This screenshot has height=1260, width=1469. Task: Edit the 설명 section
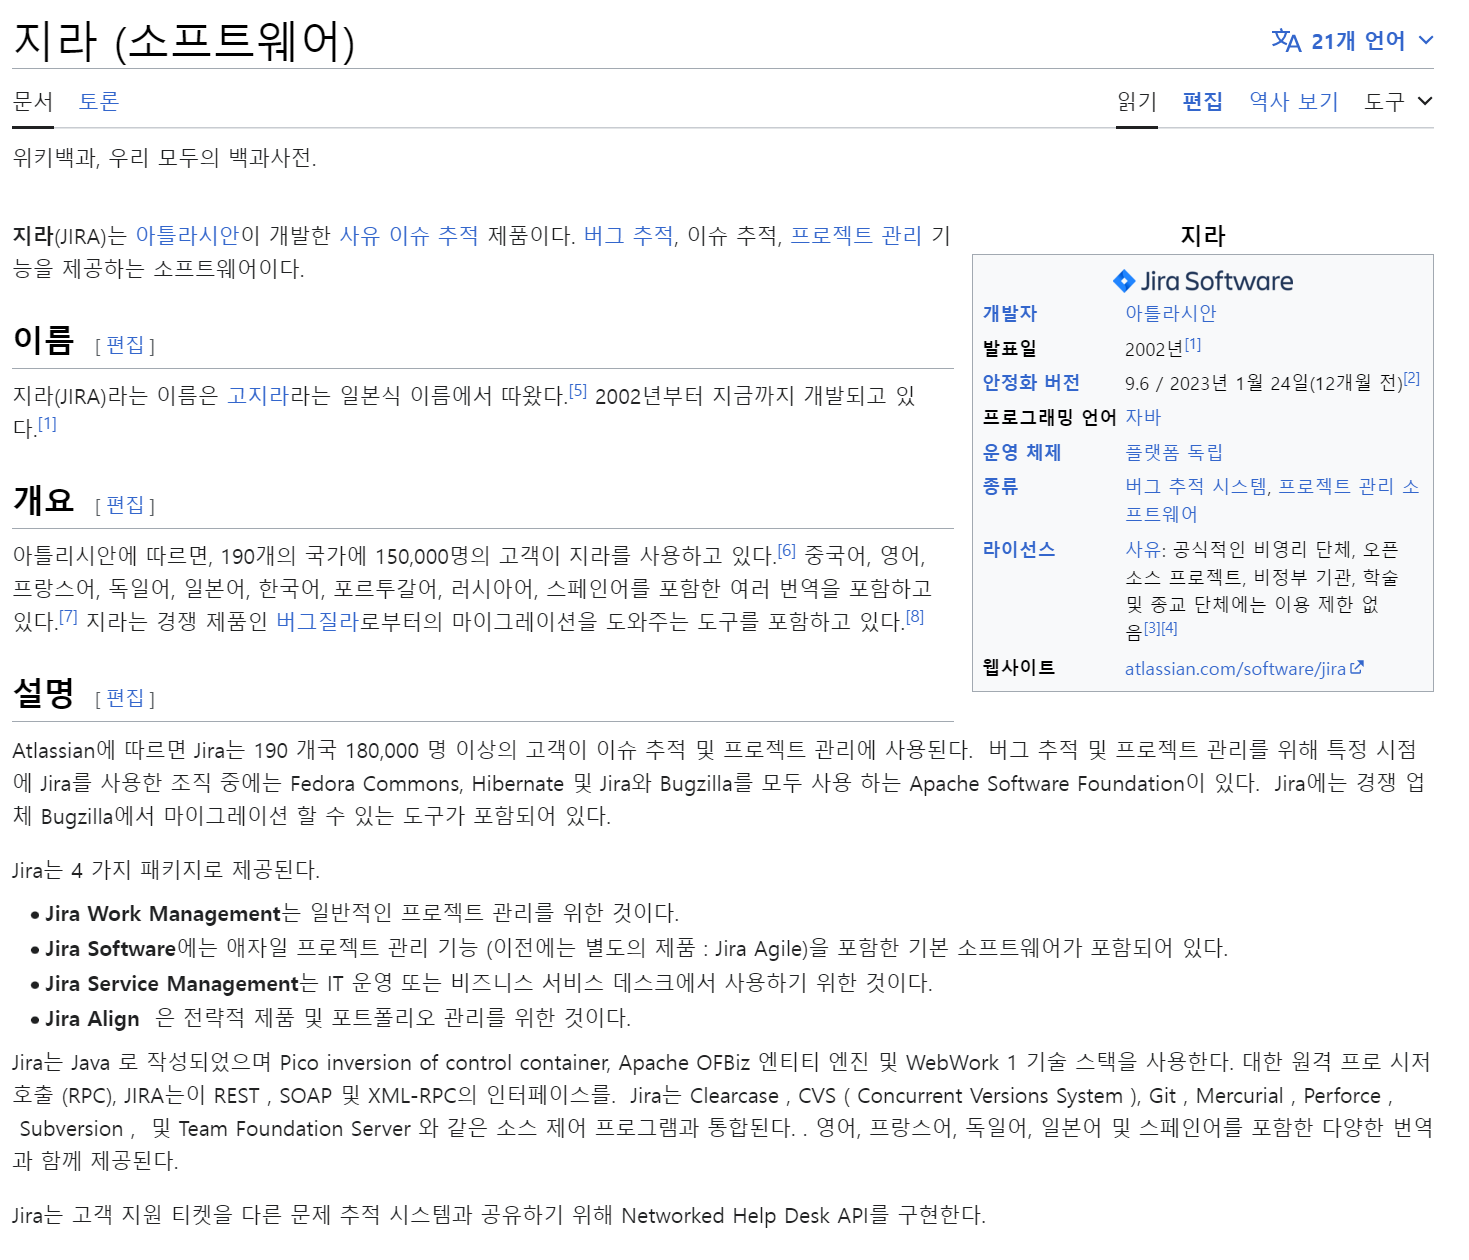(125, 698)
